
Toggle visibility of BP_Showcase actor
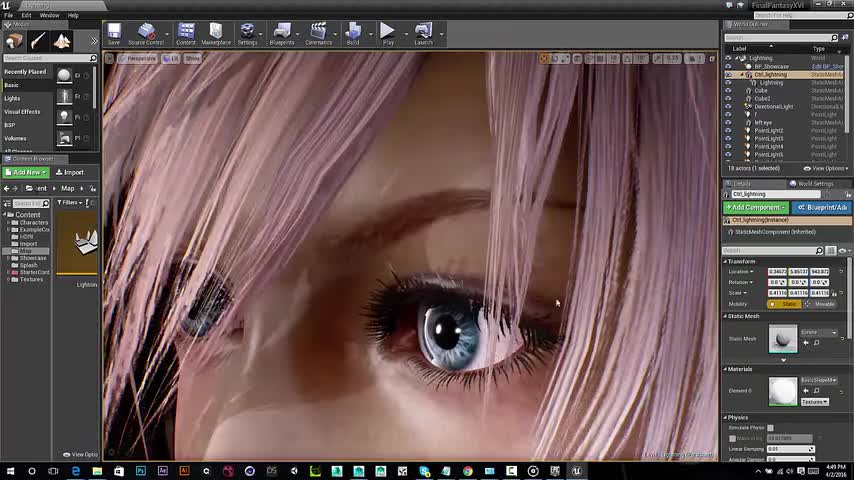(728, 66)
